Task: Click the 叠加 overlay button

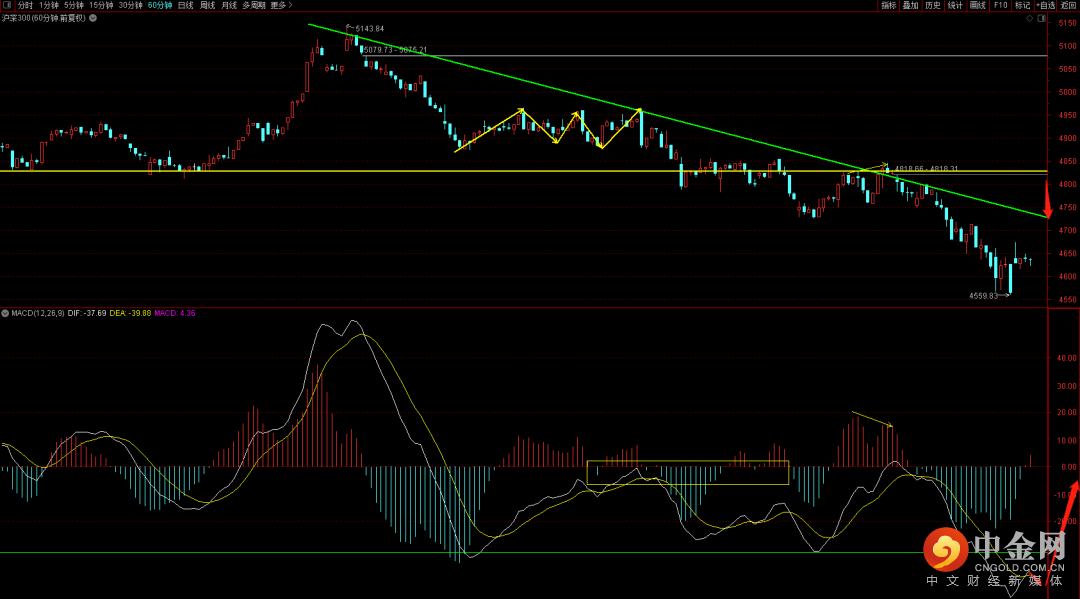Action: [910, 5]
